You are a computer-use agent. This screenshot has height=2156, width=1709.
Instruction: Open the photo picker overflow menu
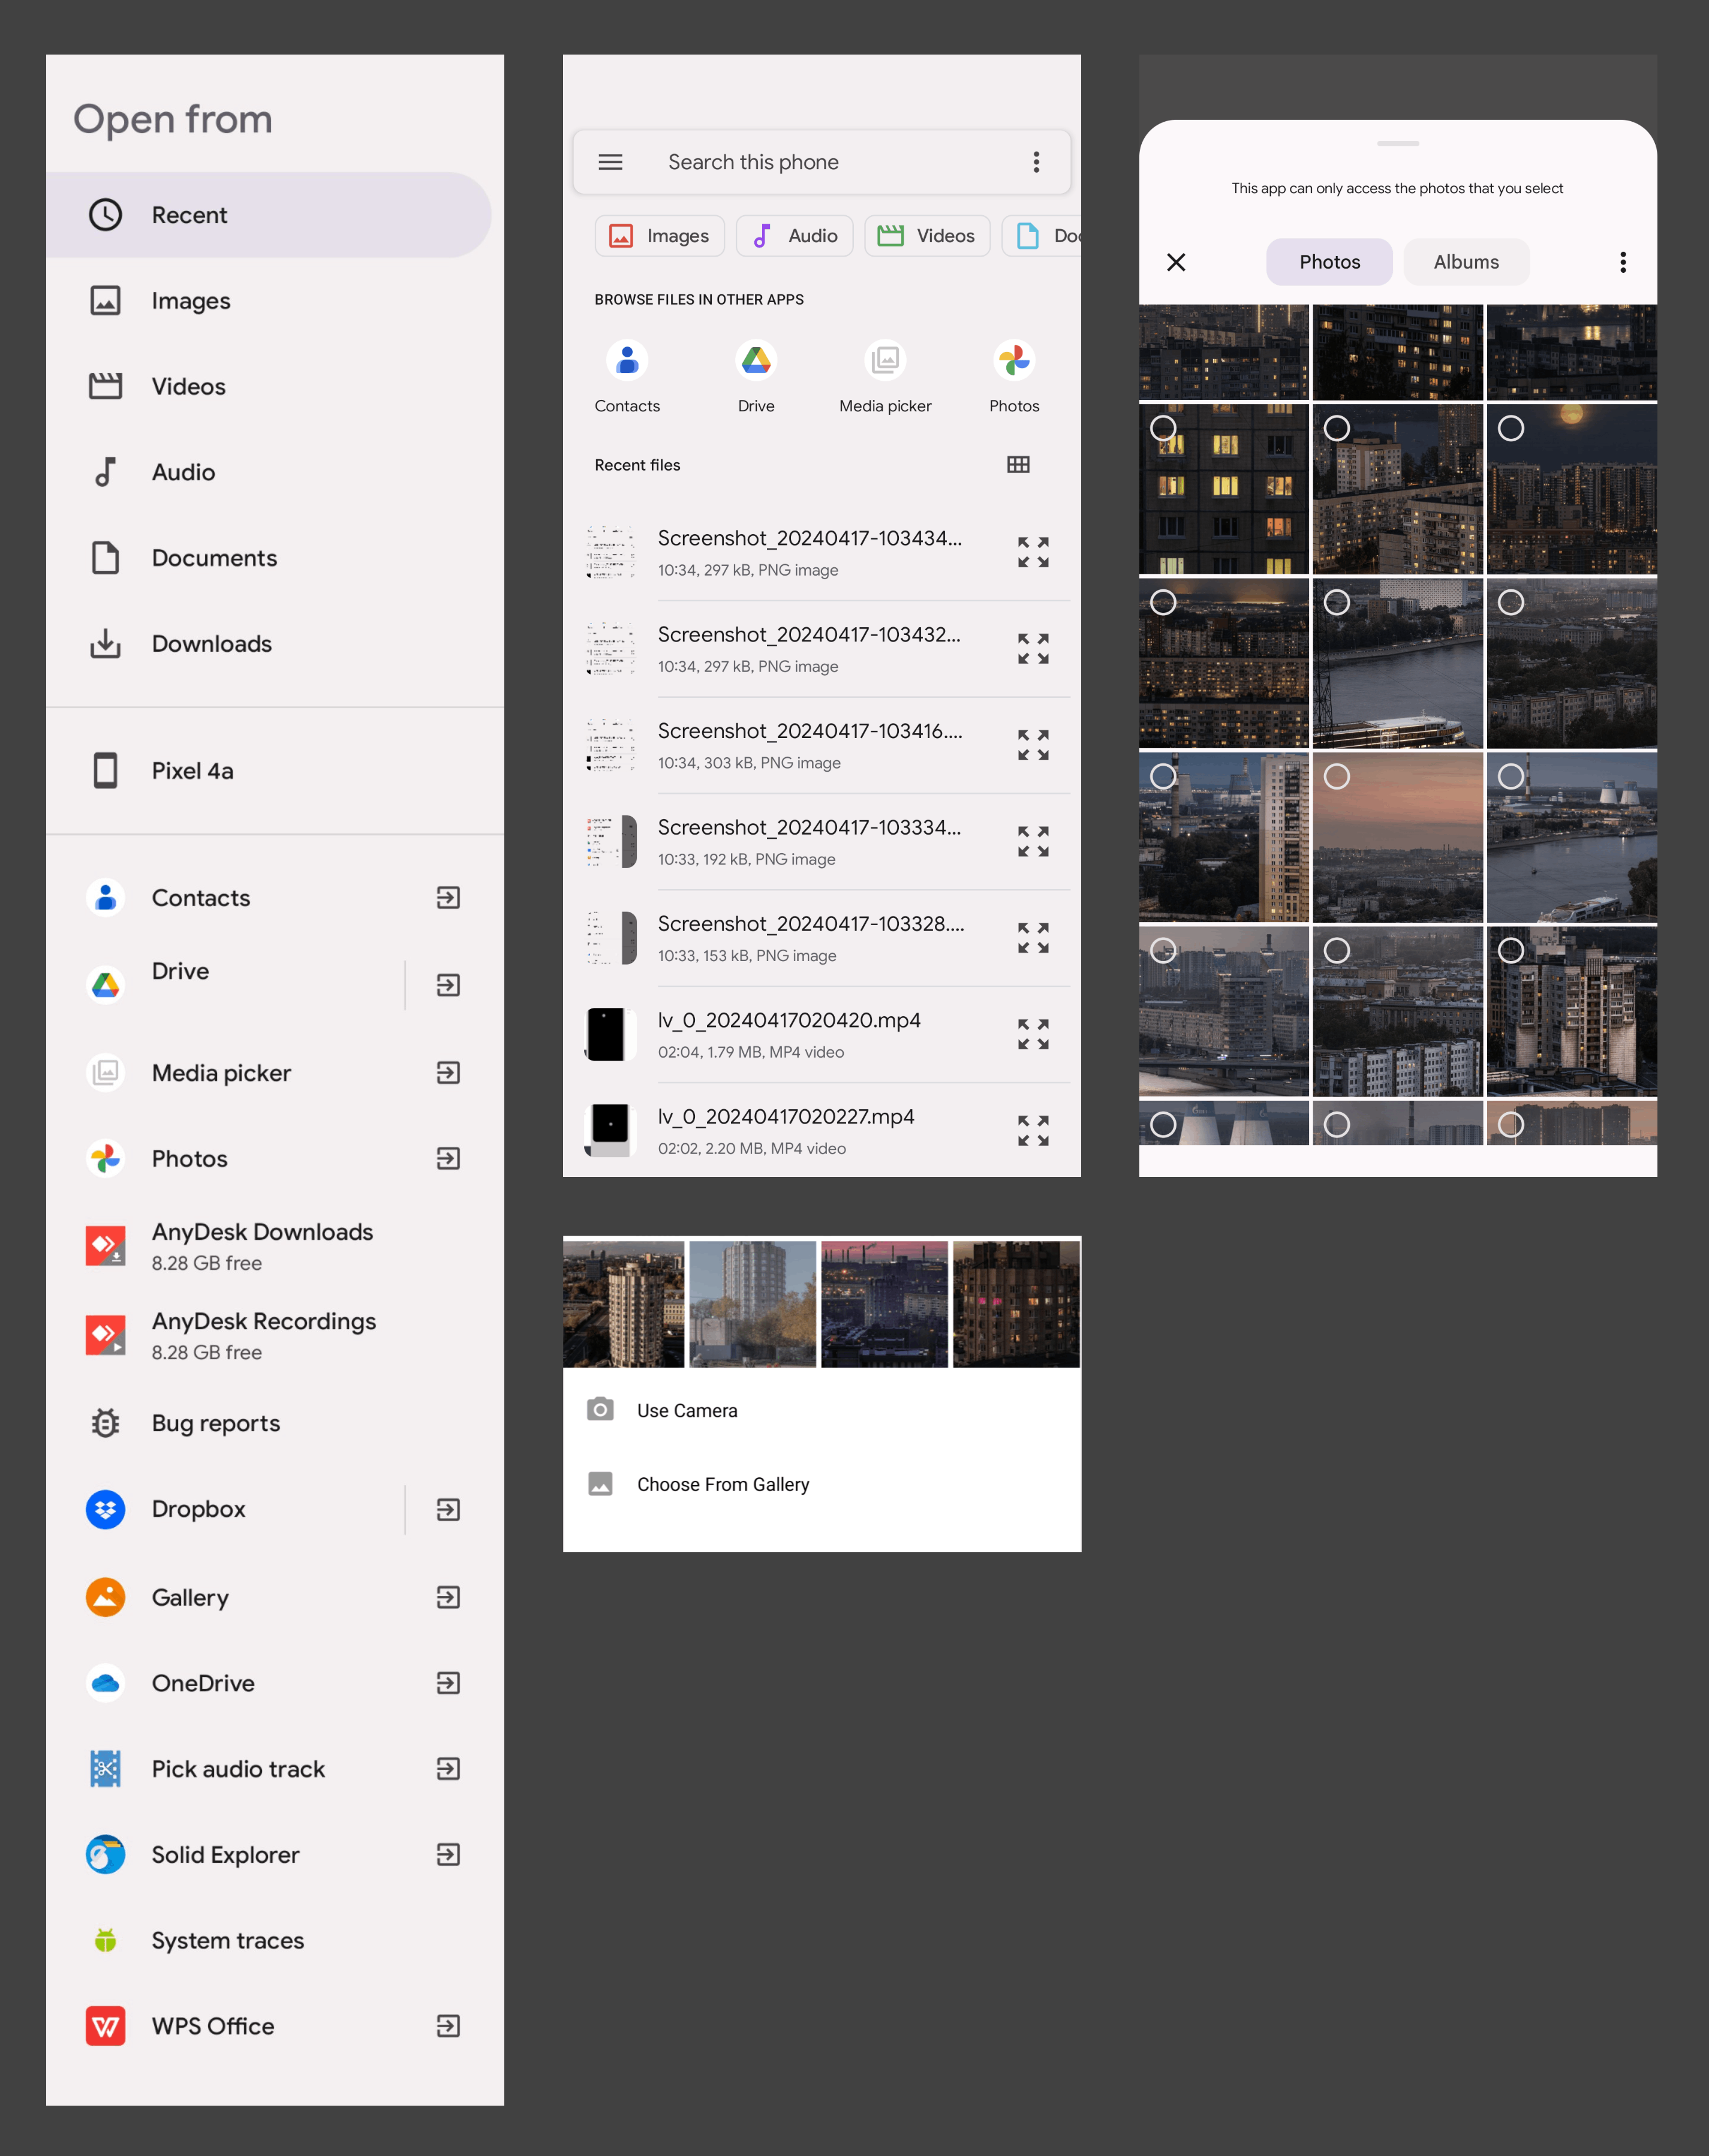(x=1622, y=262)
